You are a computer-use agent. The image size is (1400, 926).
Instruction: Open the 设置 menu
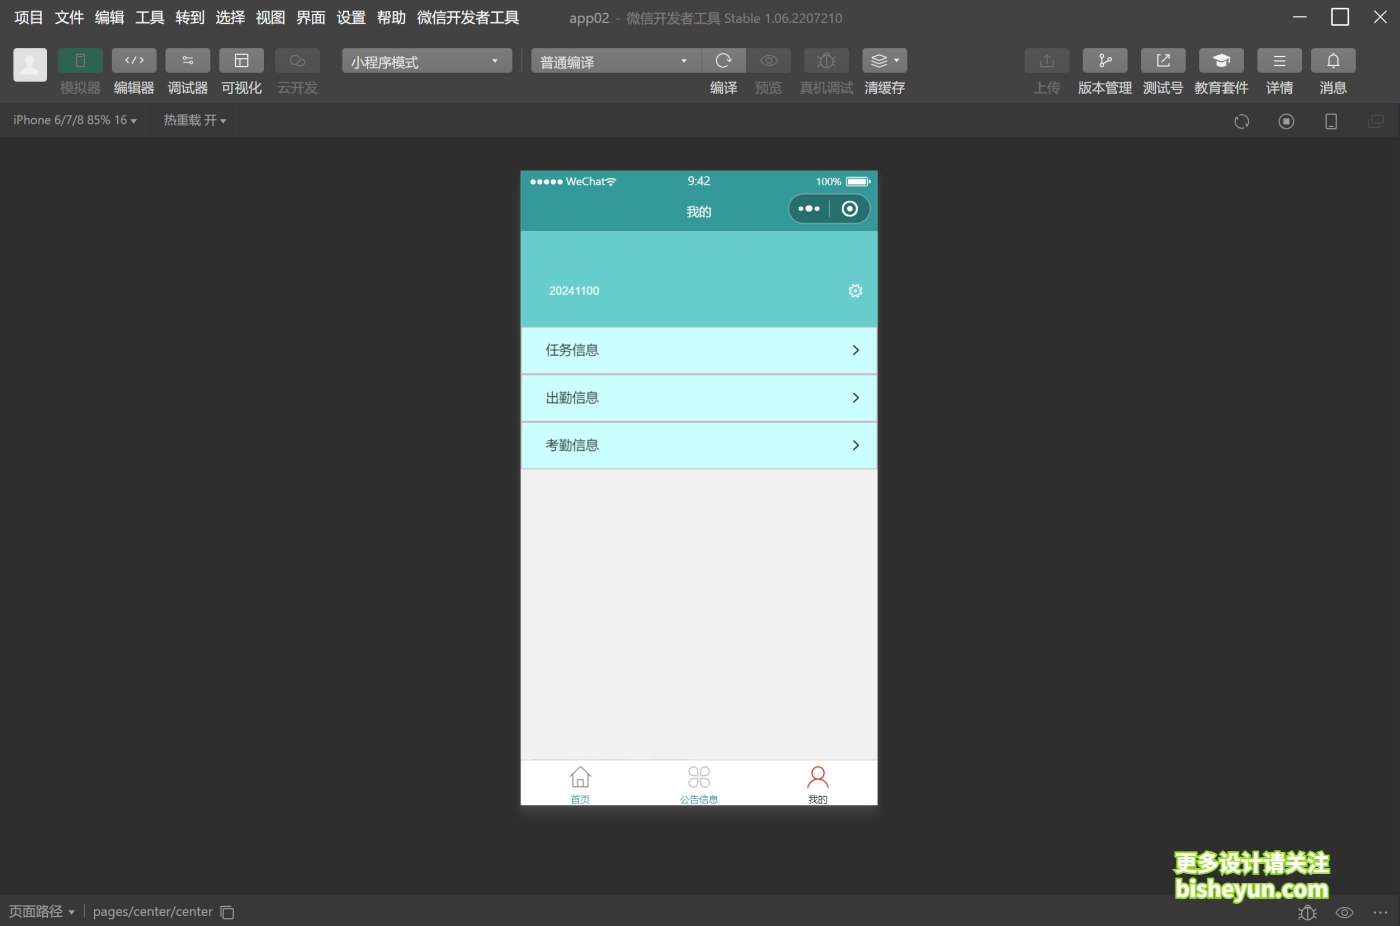(351, 18)
